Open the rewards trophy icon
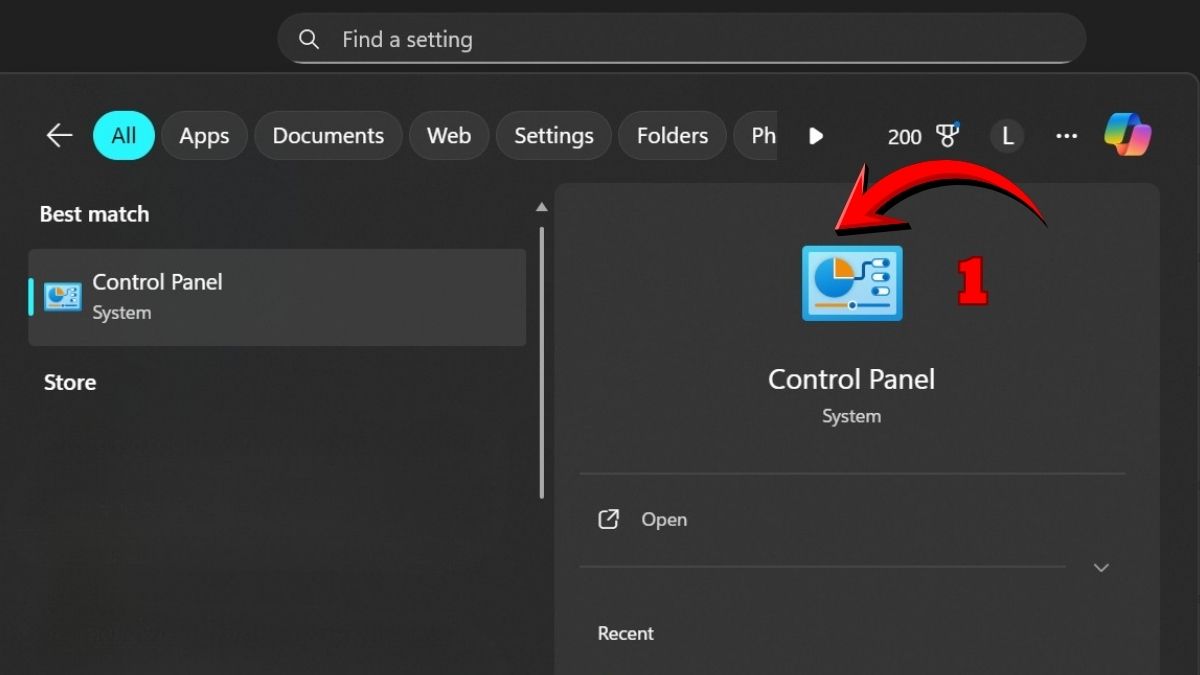This screenshot has width=1200, height=675. (x=947, y=135)
